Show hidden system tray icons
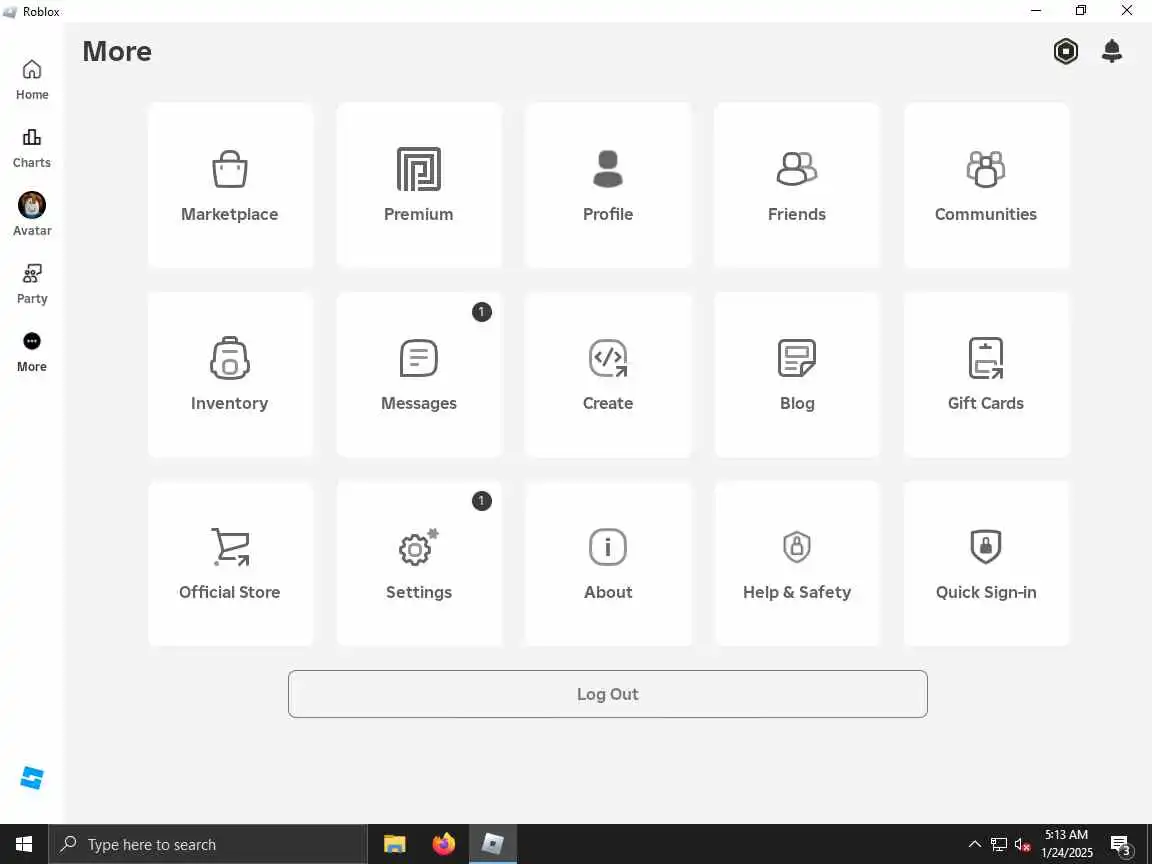 click(974, 844)
